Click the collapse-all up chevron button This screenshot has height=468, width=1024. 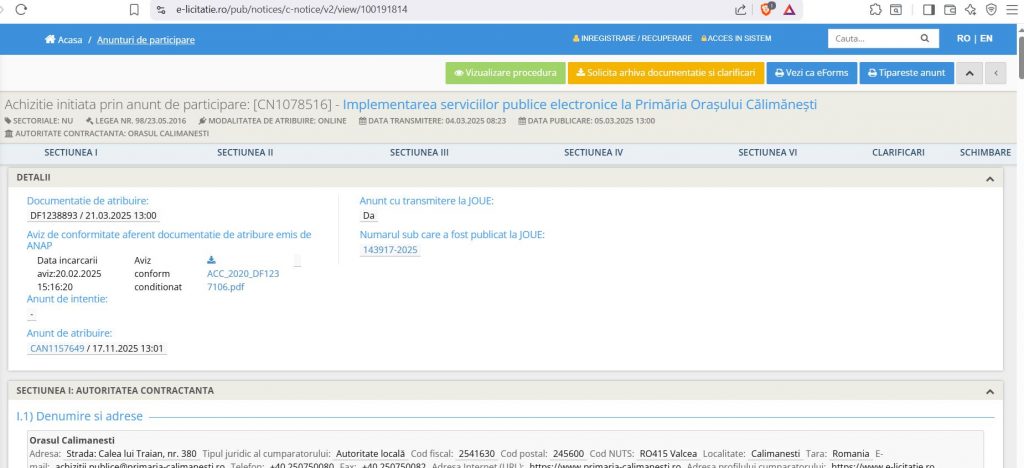tap(969, 73)
